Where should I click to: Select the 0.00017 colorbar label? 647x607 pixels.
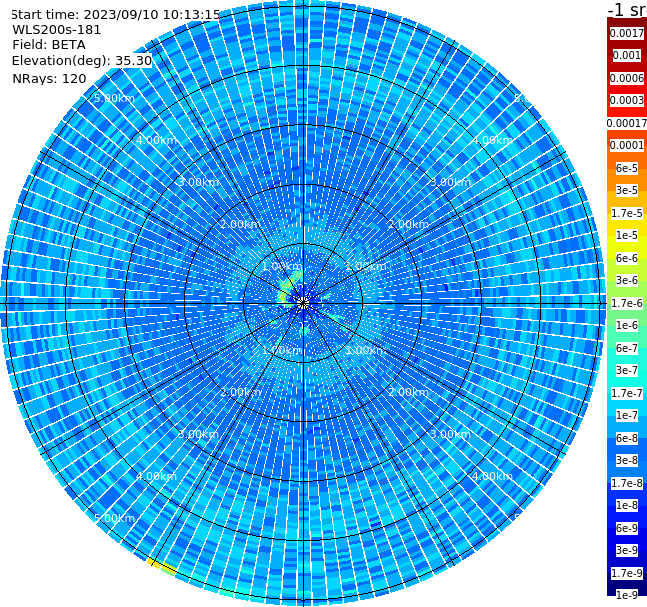[627, 123]
